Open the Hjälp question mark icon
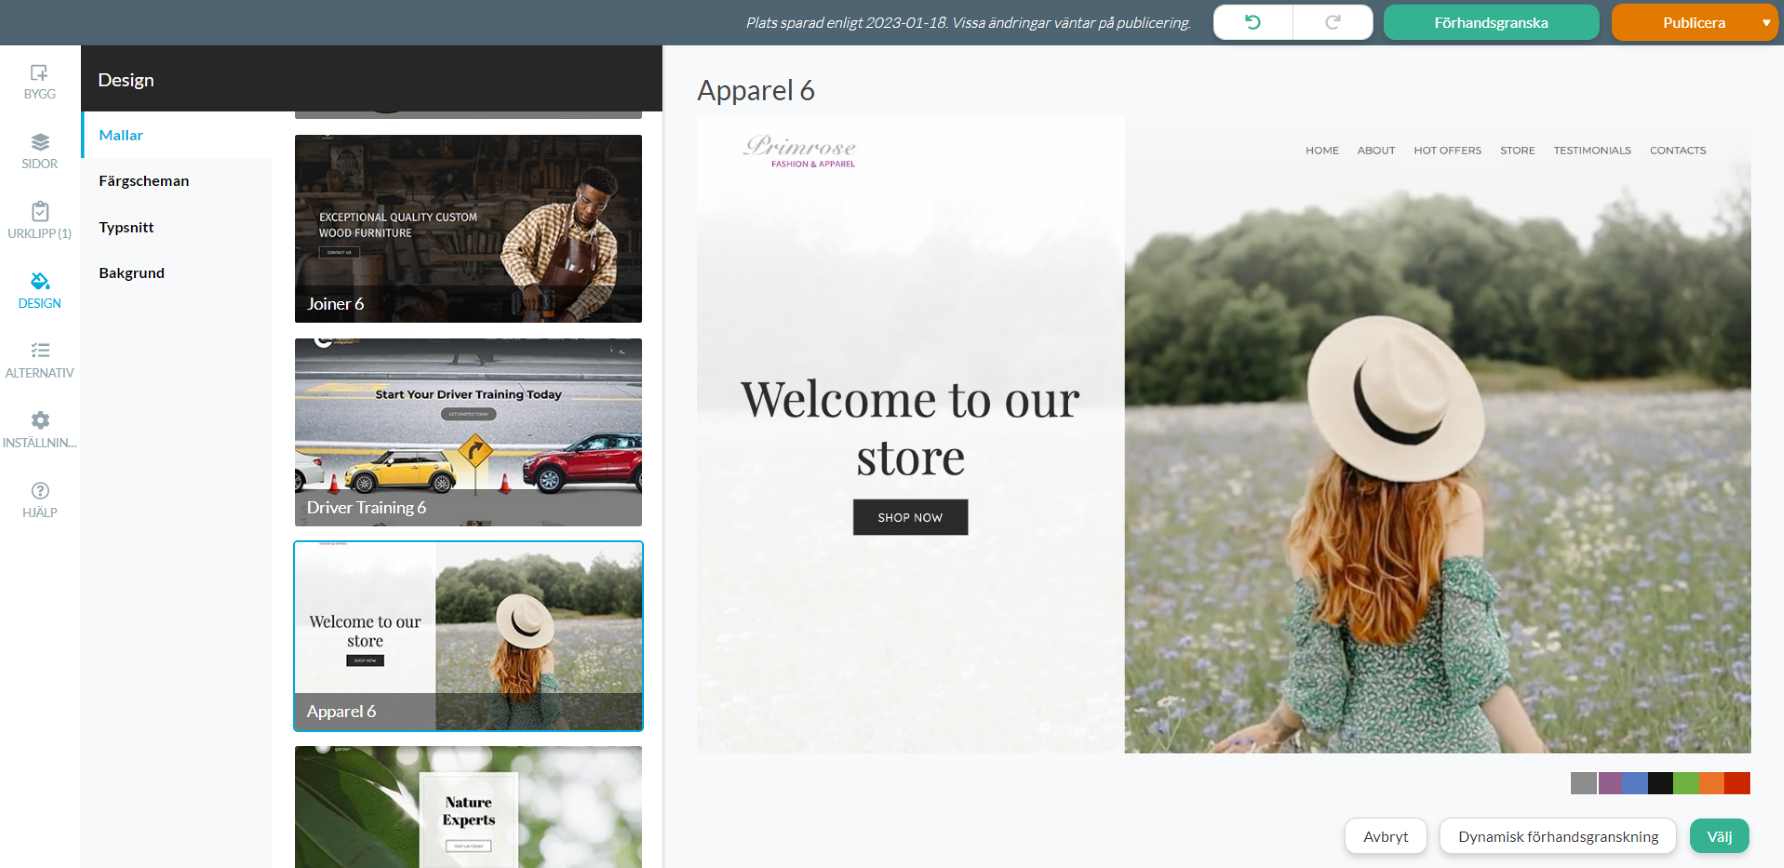The width and height of the screenshot is (1784, 868). point(39,491)
